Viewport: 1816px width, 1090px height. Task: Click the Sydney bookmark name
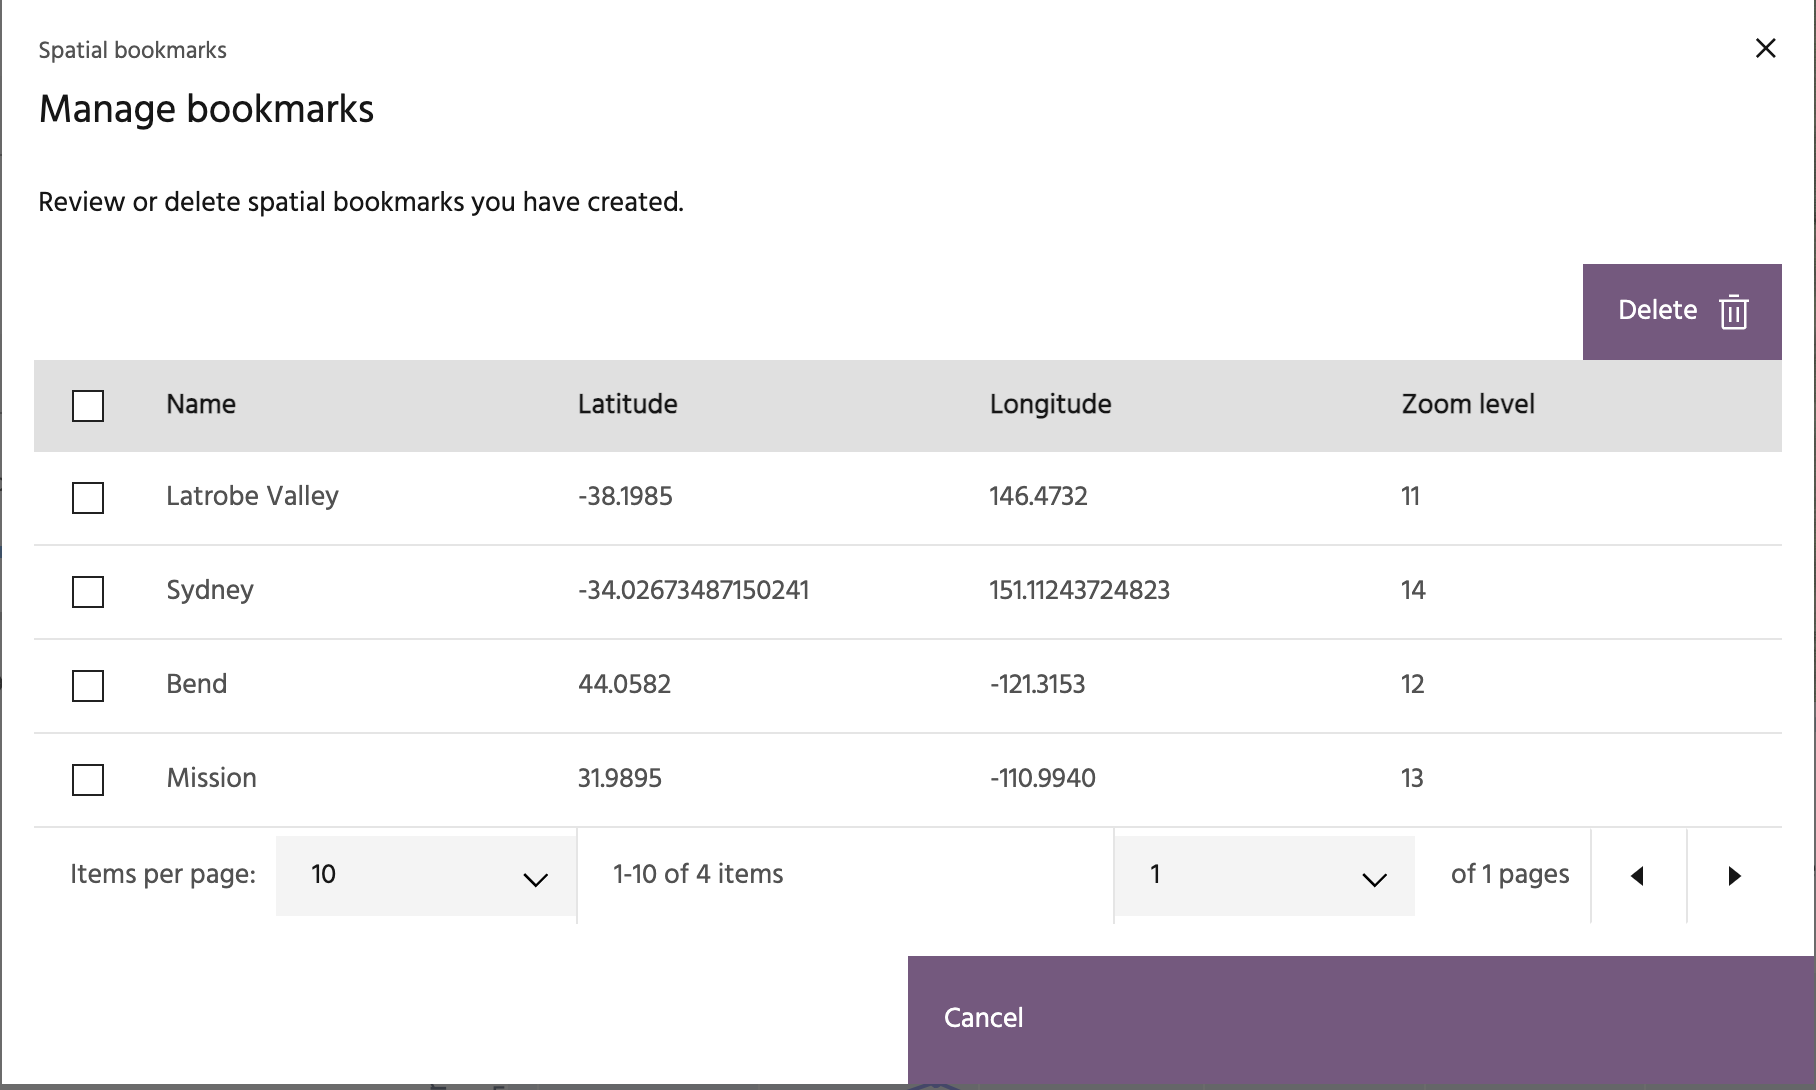(210, 590)
